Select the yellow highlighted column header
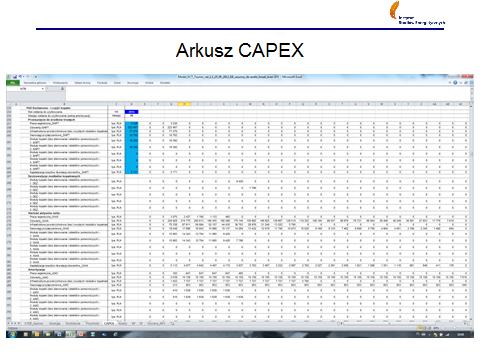The height and width of the screenshot is (360, 480). click(184, 104)
